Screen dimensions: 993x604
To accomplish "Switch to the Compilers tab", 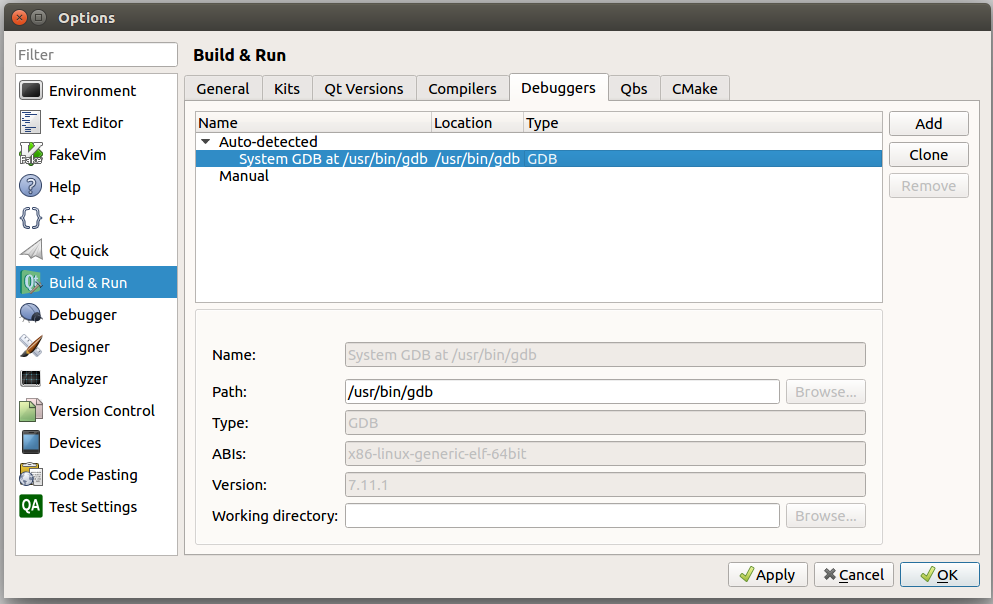I will [462, 88].
